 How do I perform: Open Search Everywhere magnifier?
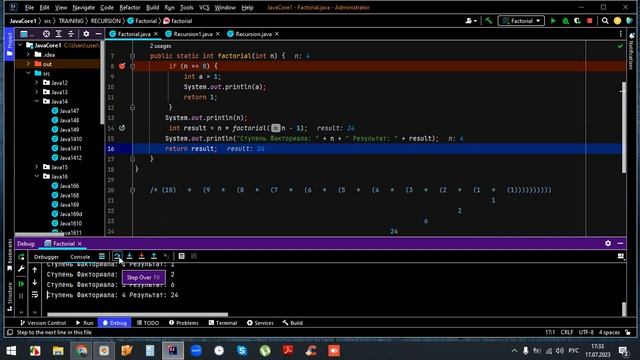(605, 20)
